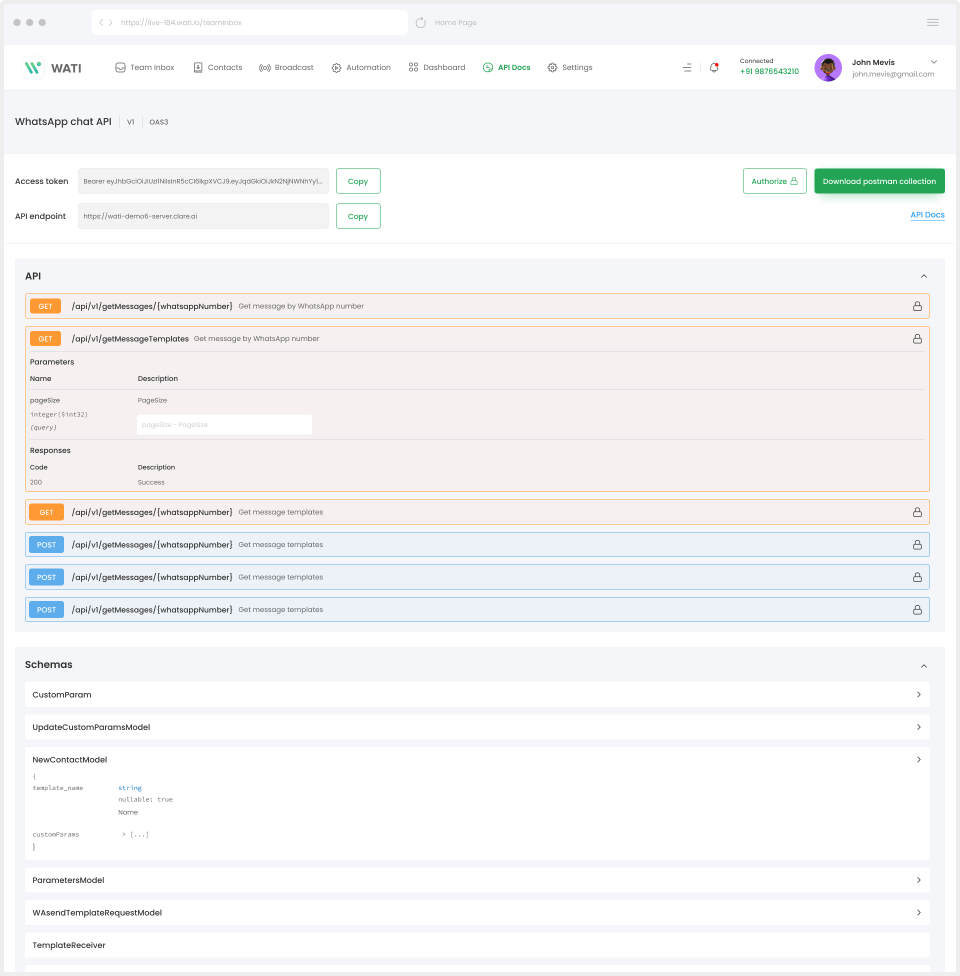Image resolution: width=960 pixels, height=976 pixels.
Task: Switch to the Dashboard page
Action: click(x=437, y=67)
